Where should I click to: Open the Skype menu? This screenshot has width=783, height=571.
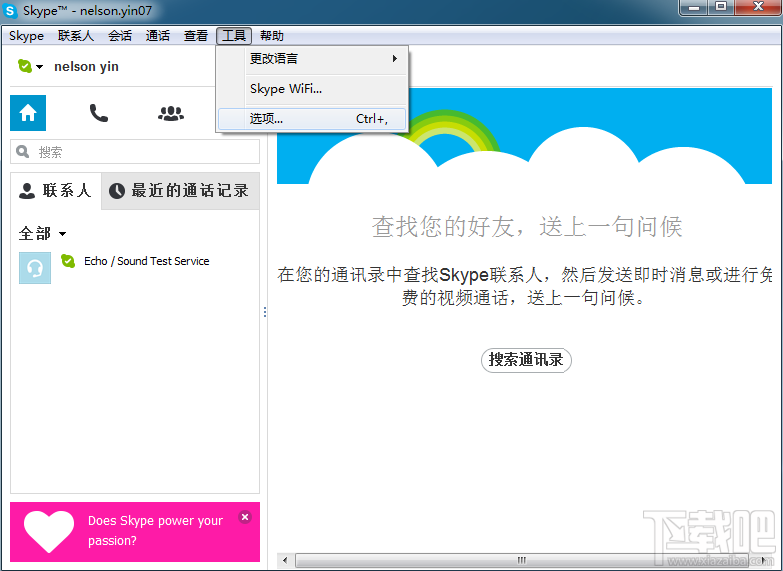(26, 36)
